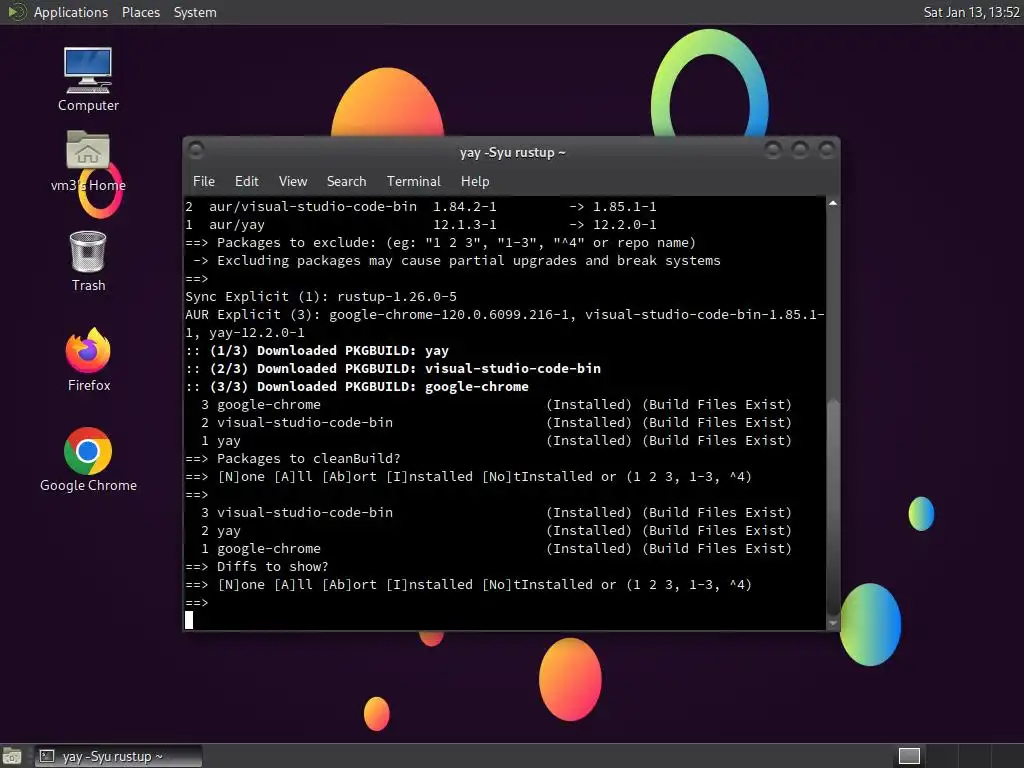This screenshot has height=768, width=1024.
Task: Click the clock showing Sat Jan 13, 13:52
Action: click(971, 12)
